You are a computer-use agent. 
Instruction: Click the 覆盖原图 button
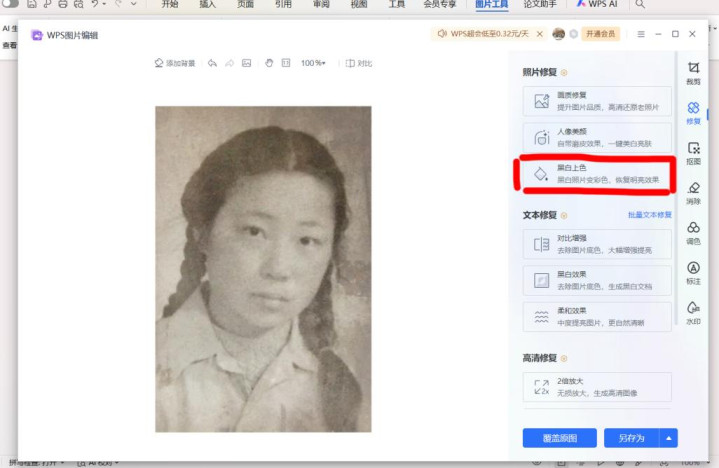tap(559, 438)
